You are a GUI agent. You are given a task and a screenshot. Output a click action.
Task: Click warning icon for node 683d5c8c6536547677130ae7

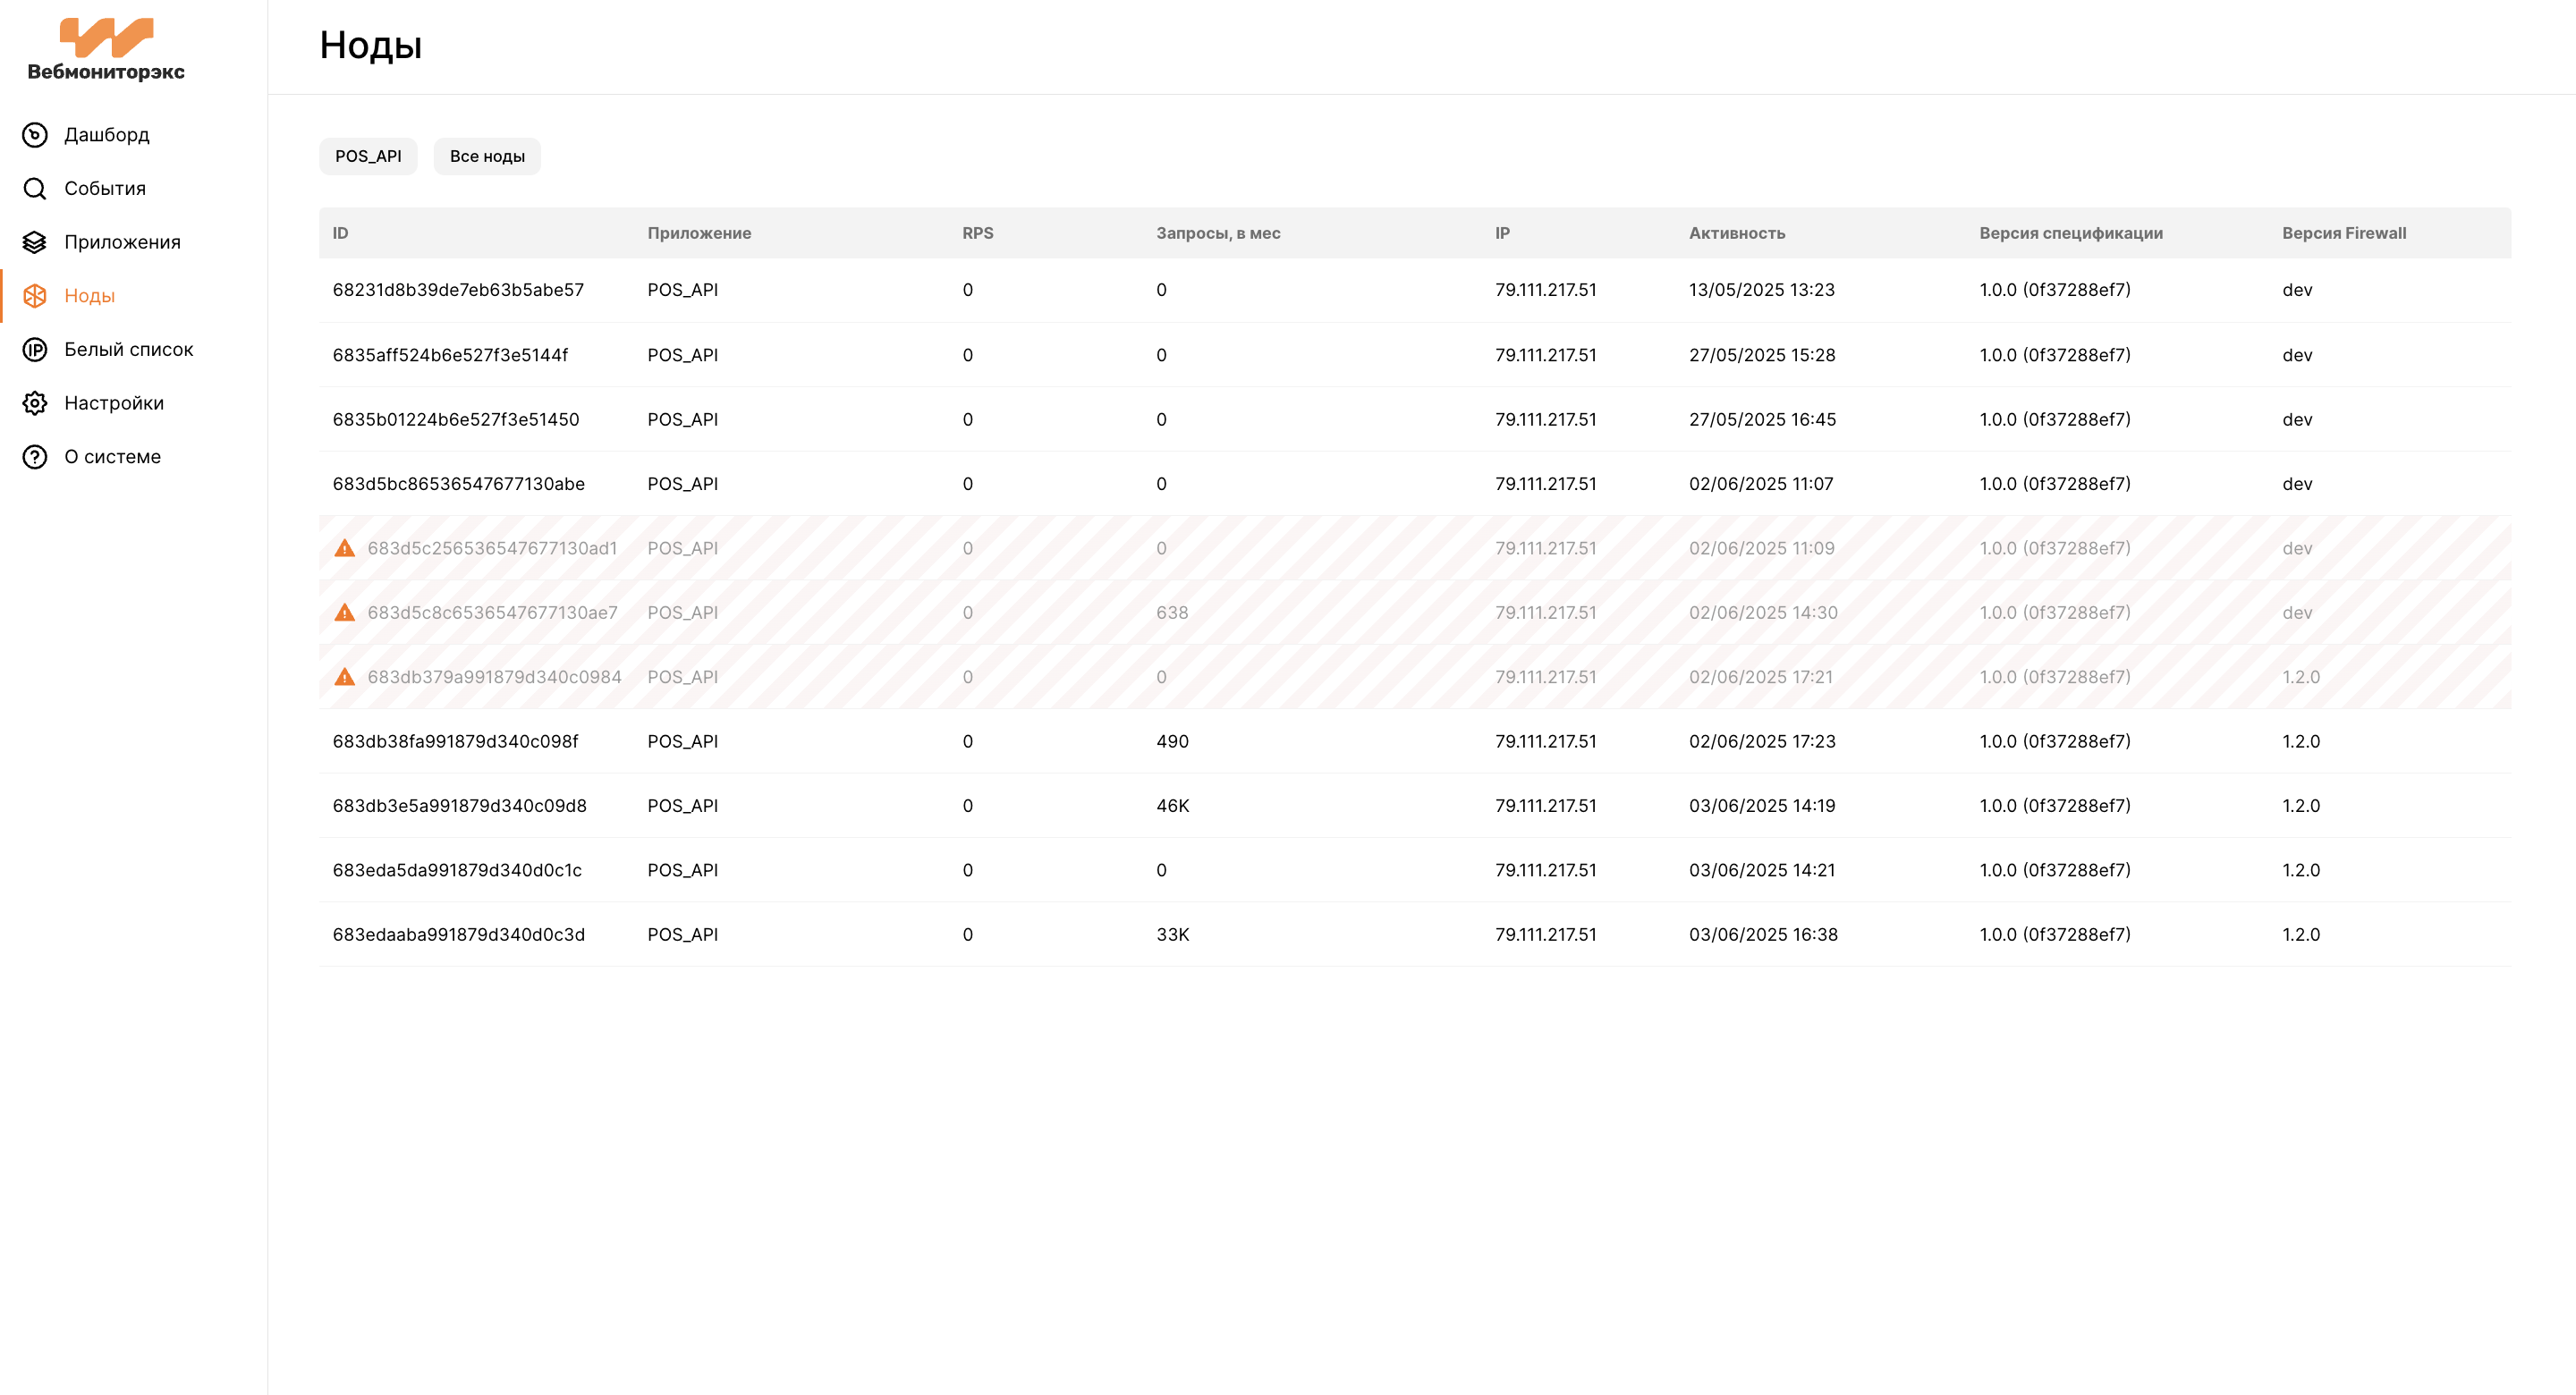[345, 612]
